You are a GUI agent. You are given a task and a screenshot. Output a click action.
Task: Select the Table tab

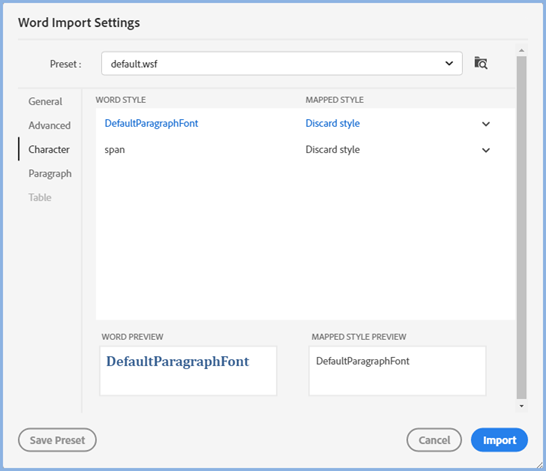pos(40,197)
